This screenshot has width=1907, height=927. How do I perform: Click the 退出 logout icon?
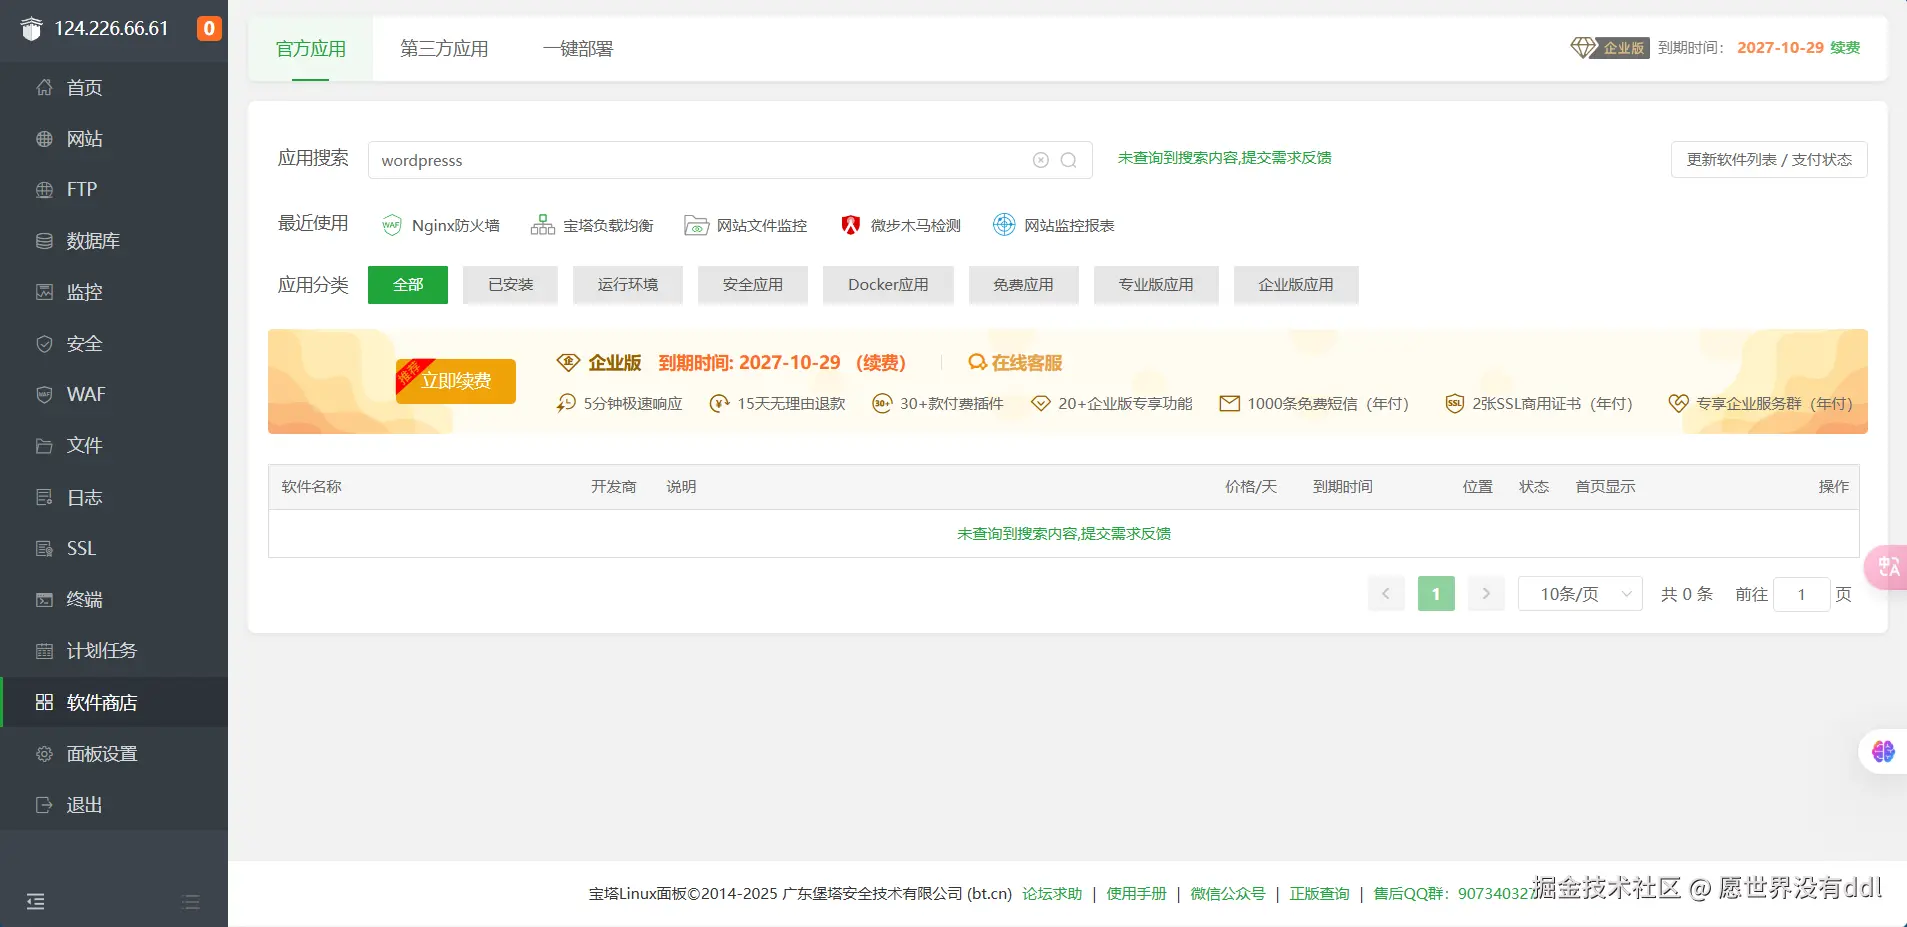click(x=44, y=805)
